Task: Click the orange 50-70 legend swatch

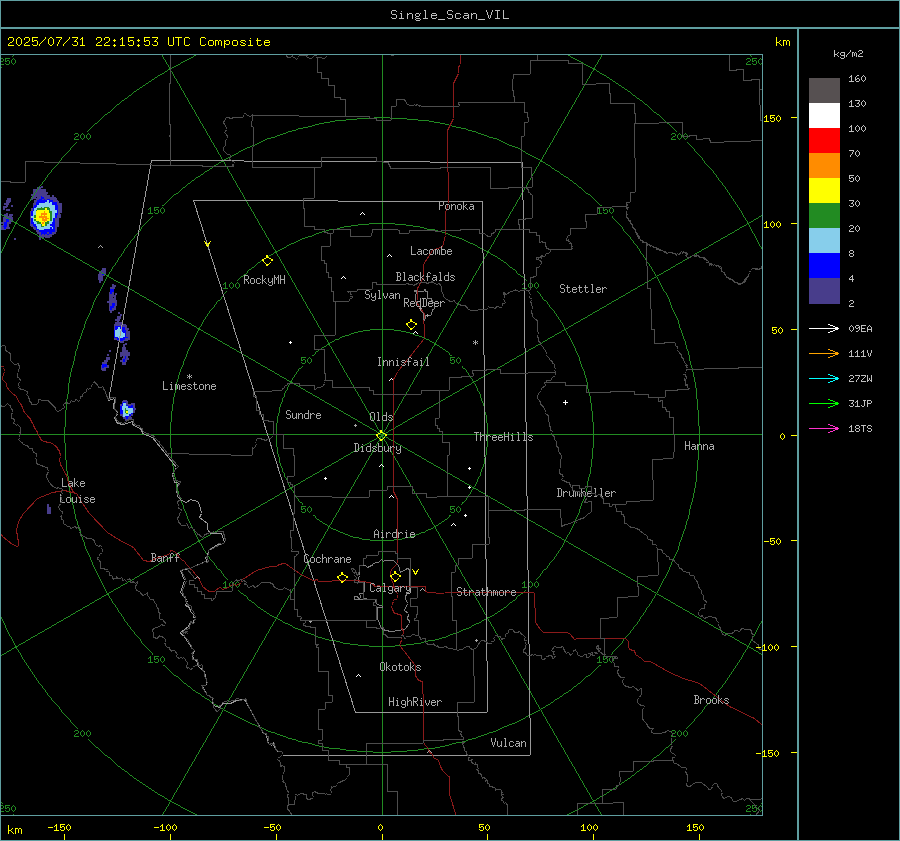Action: pos(824,165)
